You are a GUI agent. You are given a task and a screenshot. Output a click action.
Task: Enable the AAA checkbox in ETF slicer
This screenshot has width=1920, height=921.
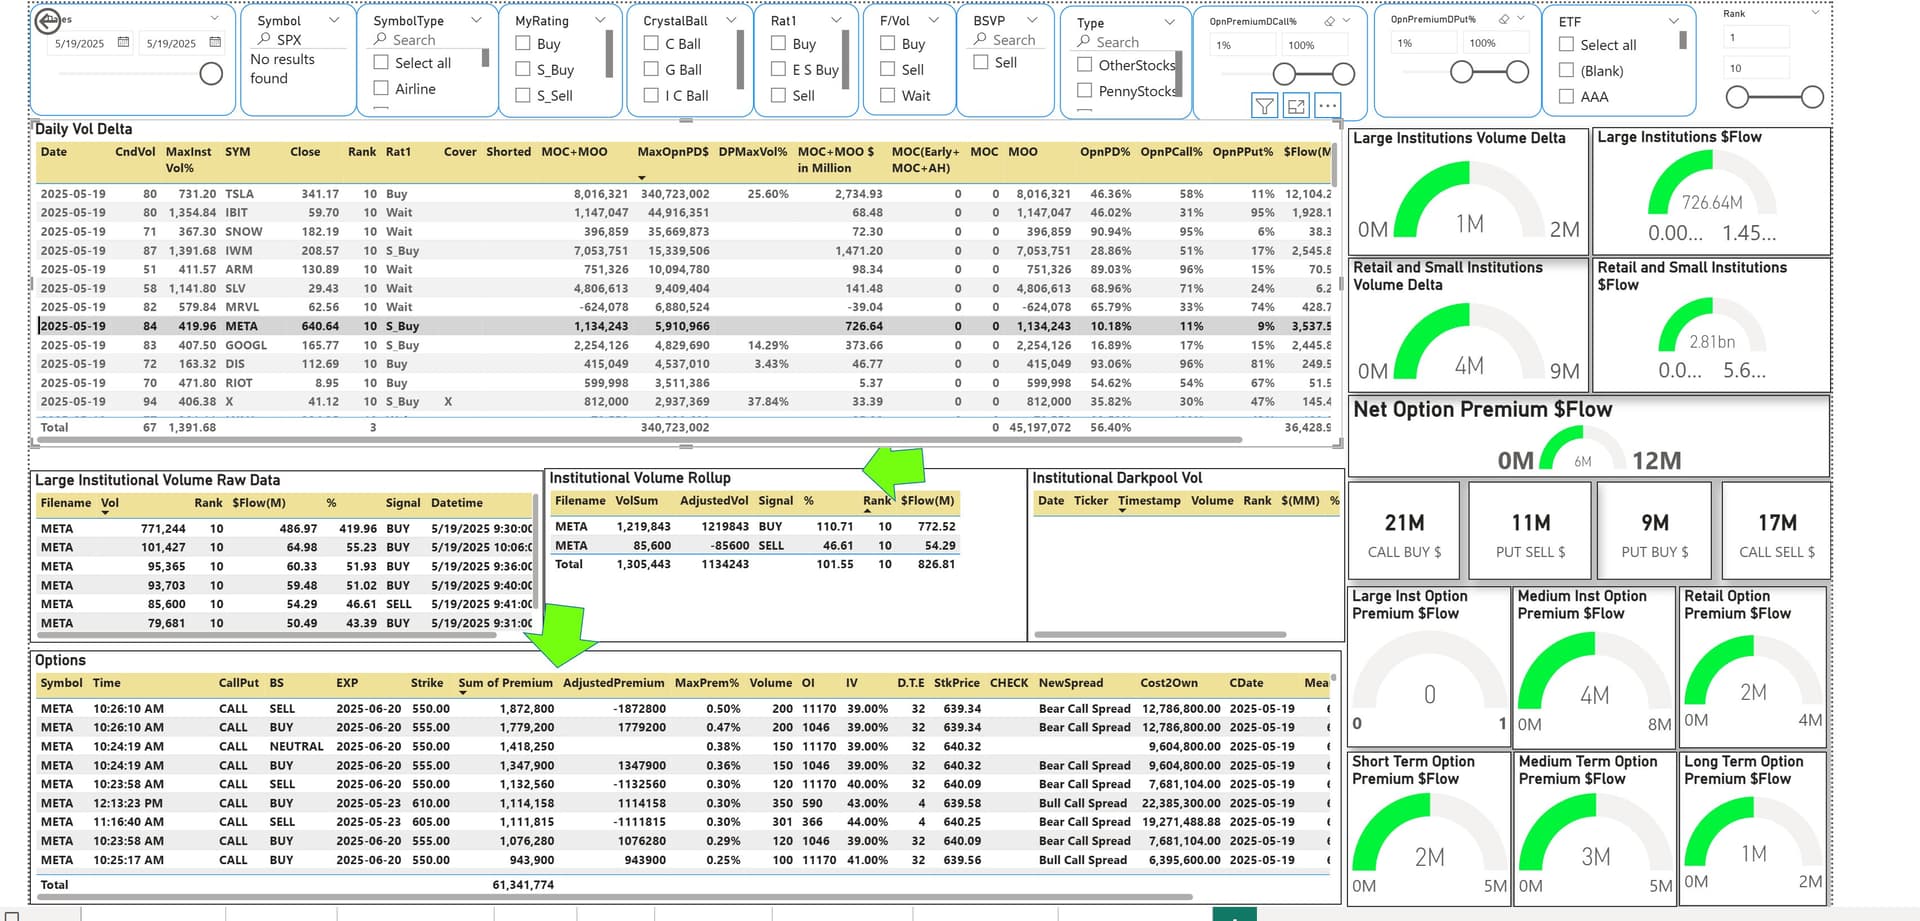click(1567, 97)
